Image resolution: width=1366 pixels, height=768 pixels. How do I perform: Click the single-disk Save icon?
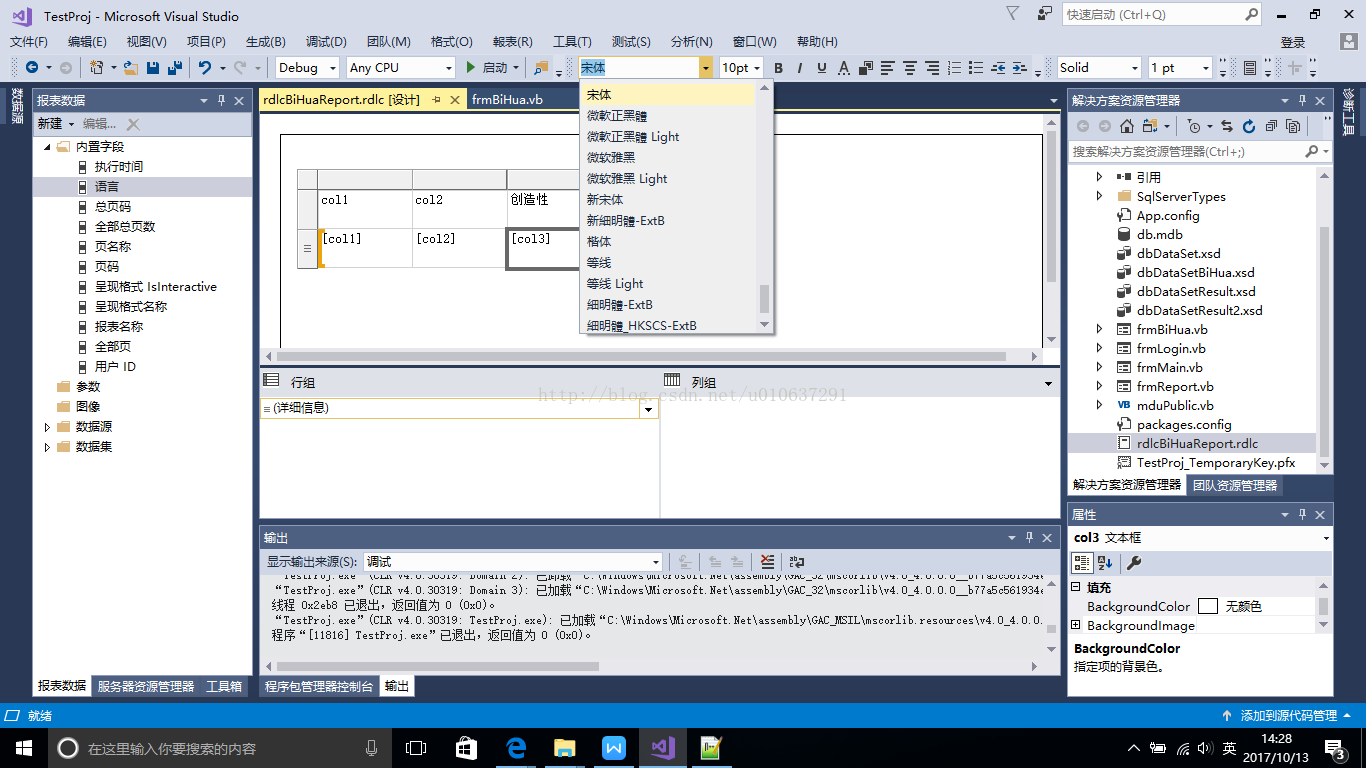(x=153, y=68)
